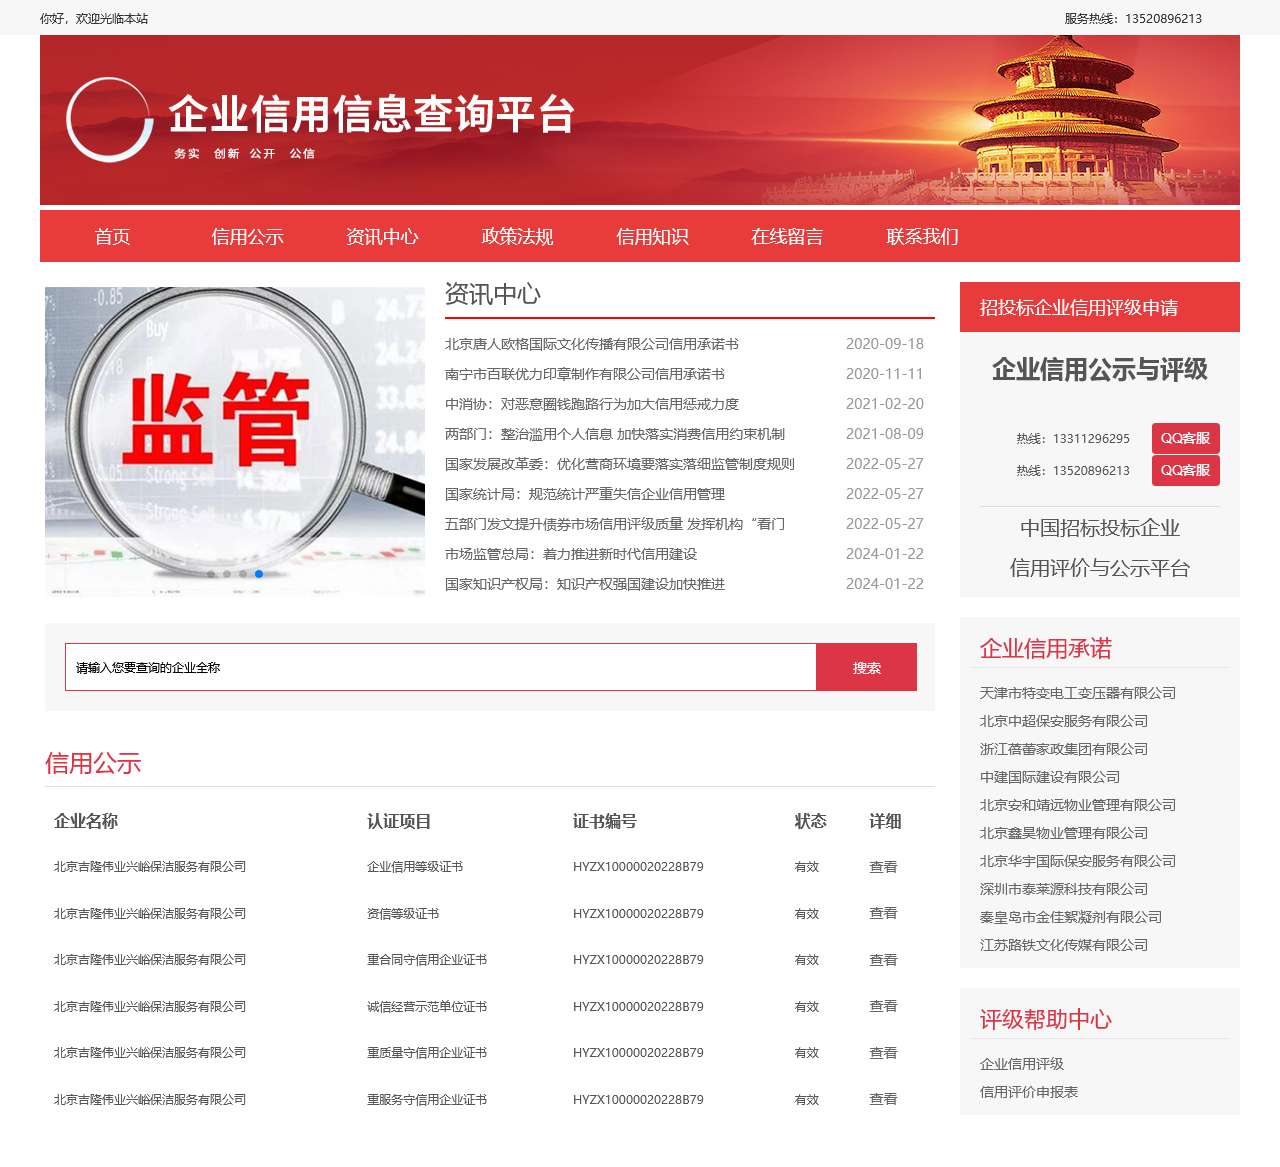The image size is (1280, 1167).
Task: Open 秦皇岛市金佳絮凝剂有限公司 commitment link
Action: (x=1071, y=917)
